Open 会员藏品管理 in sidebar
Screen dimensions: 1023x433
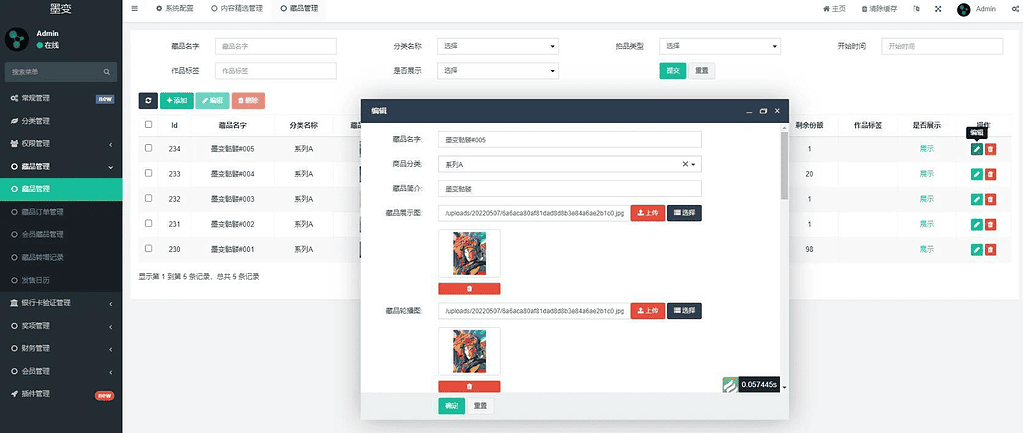click(x=61, y=234)
